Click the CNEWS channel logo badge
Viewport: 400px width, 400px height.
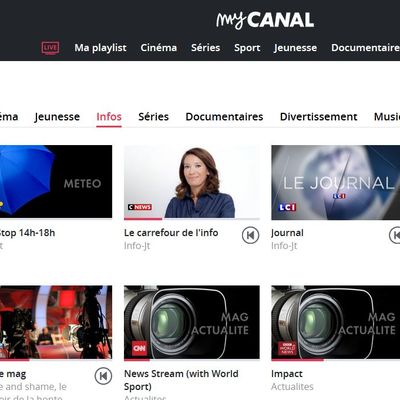(140, 207)
